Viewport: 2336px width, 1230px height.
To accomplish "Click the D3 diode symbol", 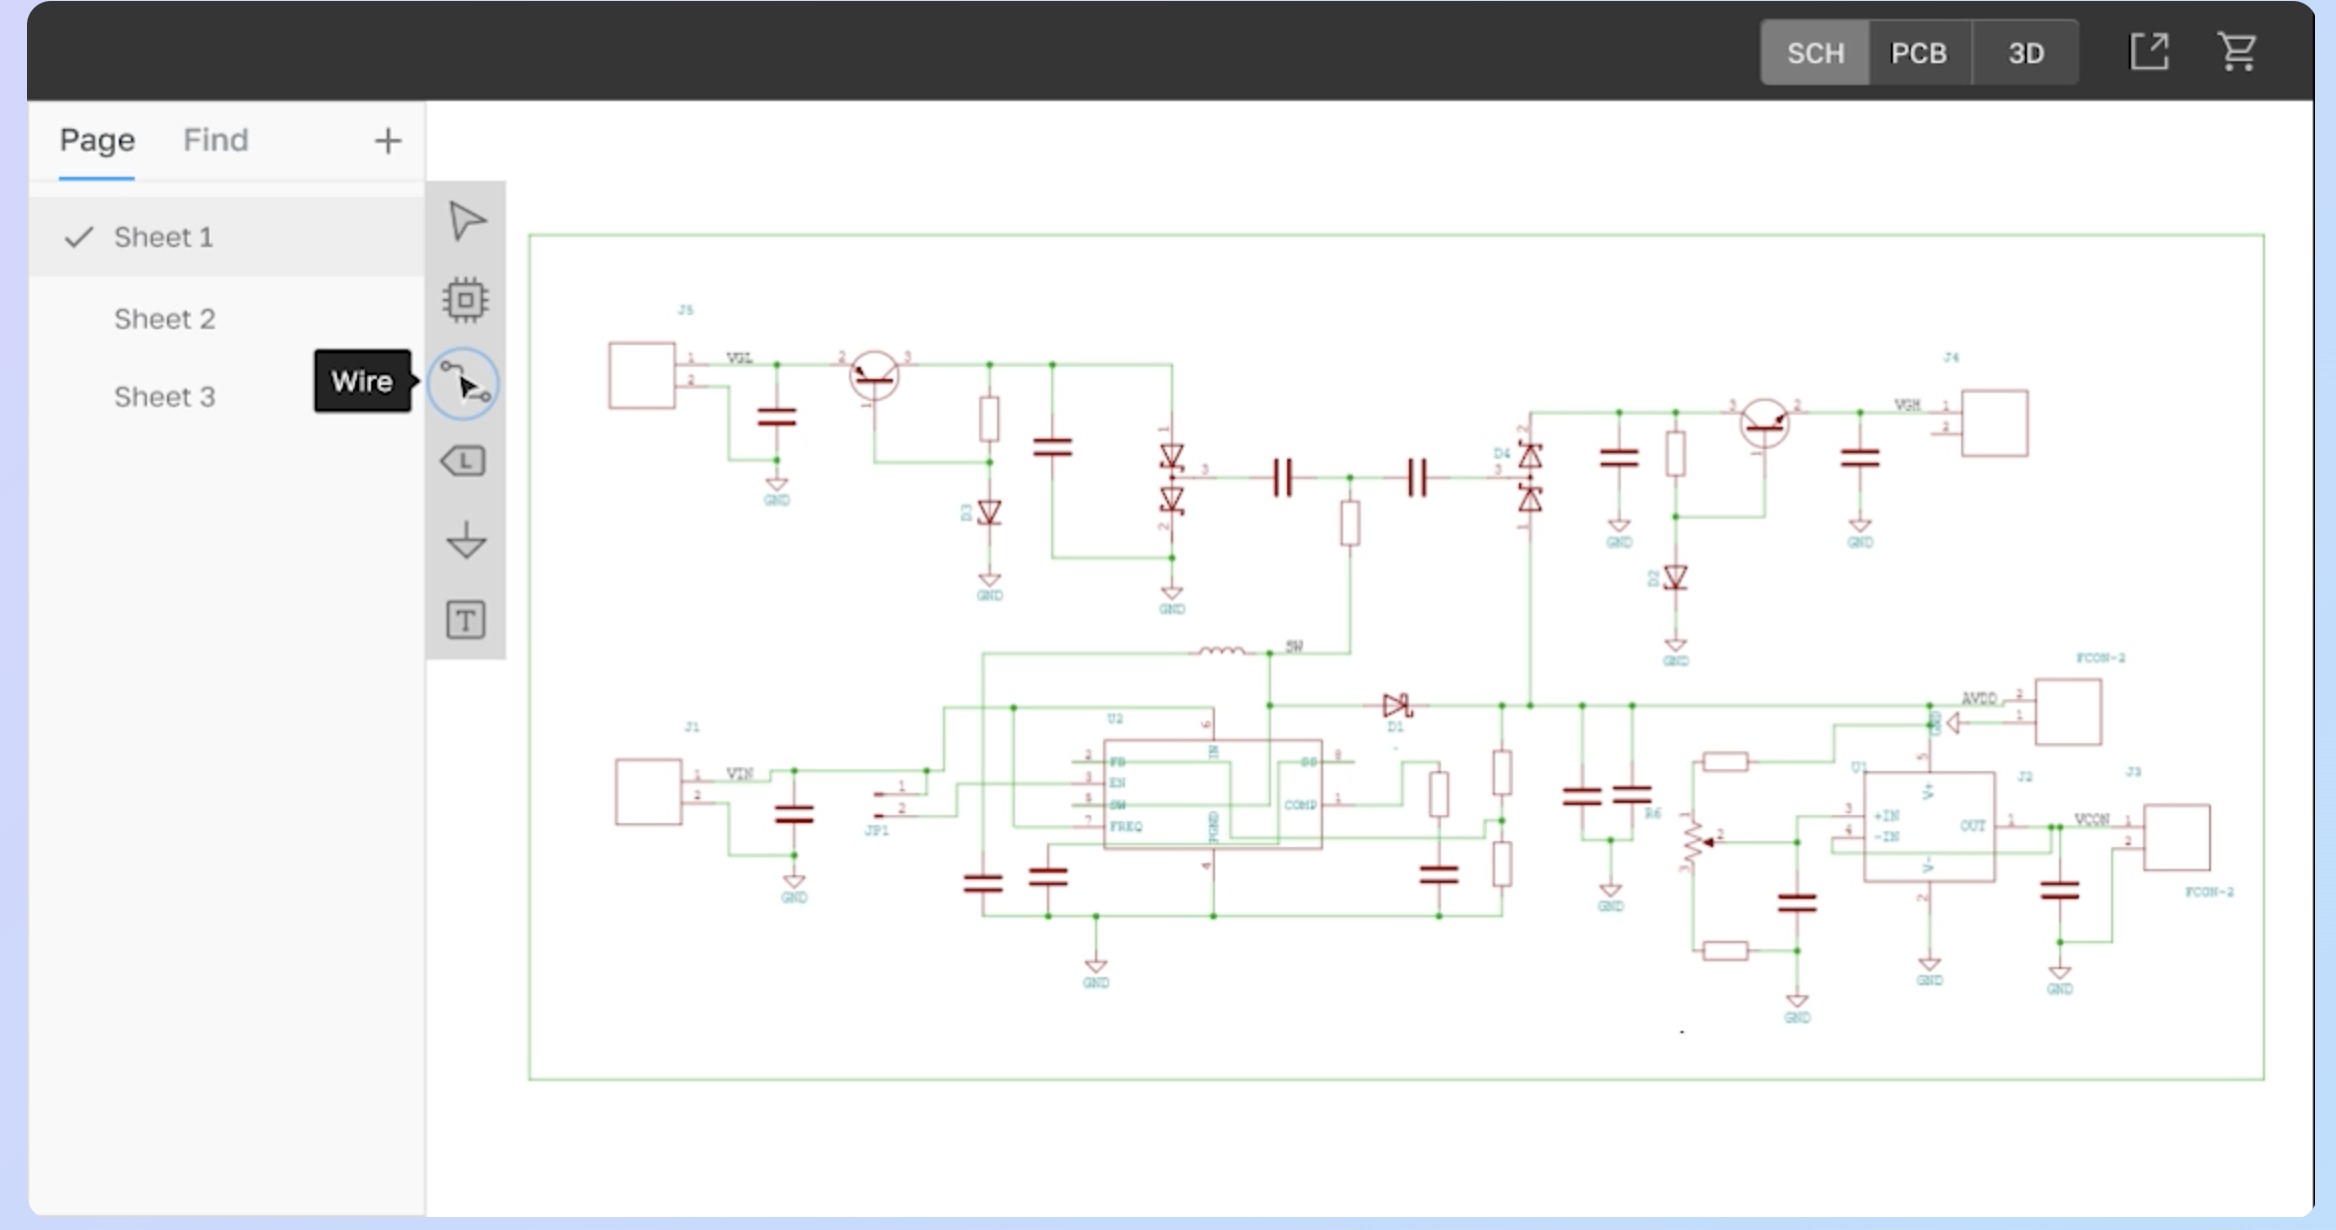I will (989, 513).
